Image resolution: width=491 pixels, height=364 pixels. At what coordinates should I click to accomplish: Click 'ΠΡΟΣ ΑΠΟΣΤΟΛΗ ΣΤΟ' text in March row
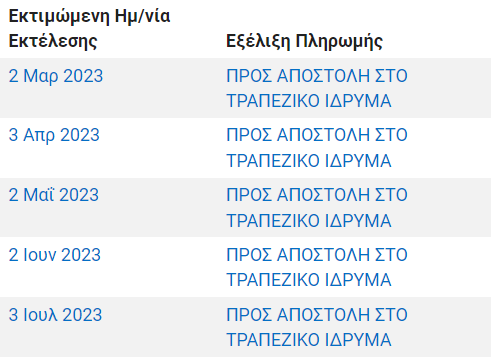point(317,76)
